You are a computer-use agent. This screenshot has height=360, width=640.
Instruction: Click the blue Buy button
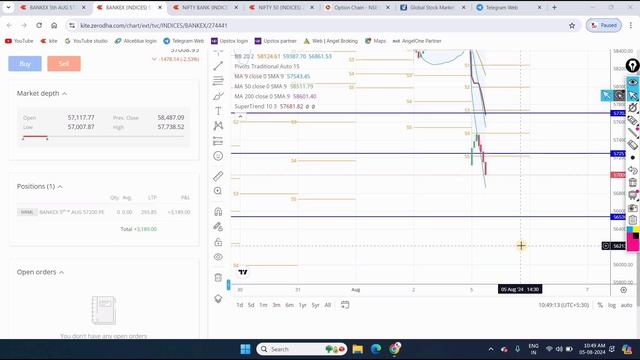[25, 64]
